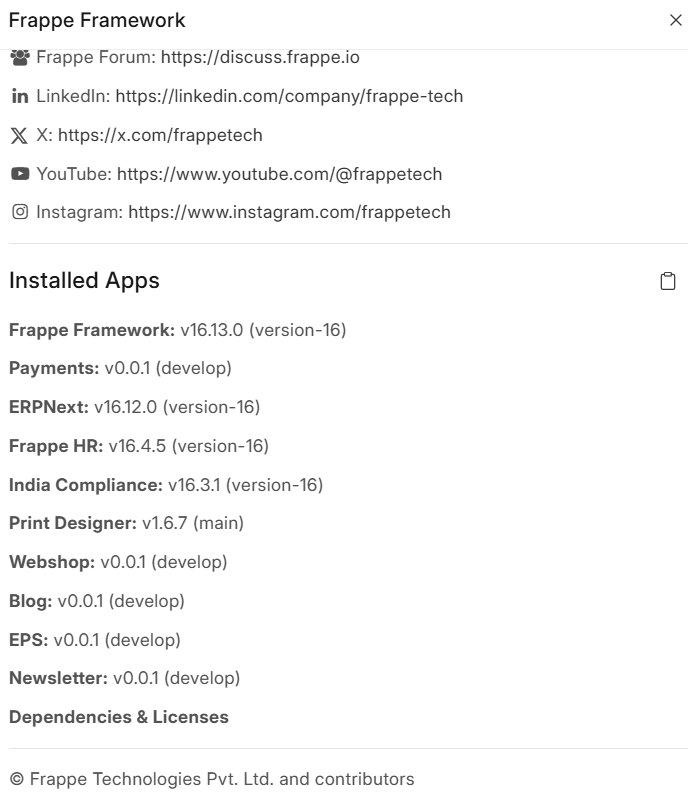Click the Print Designer v1.6.7 entry
Screen dimensions: 688x806
coord(126,523)
